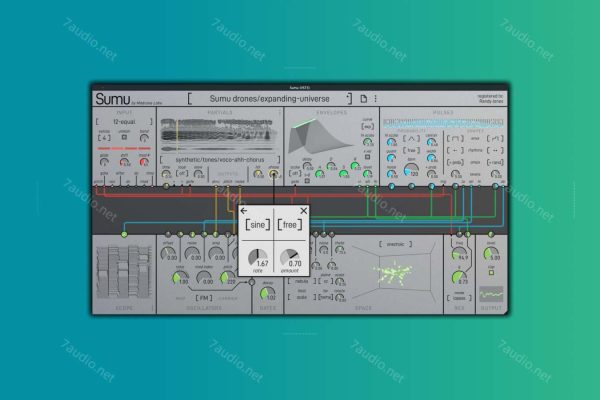Viewport: 600px width, 400px height.
Task: Click the back arrow in the modulation popup
Action: tap(244, 211)
